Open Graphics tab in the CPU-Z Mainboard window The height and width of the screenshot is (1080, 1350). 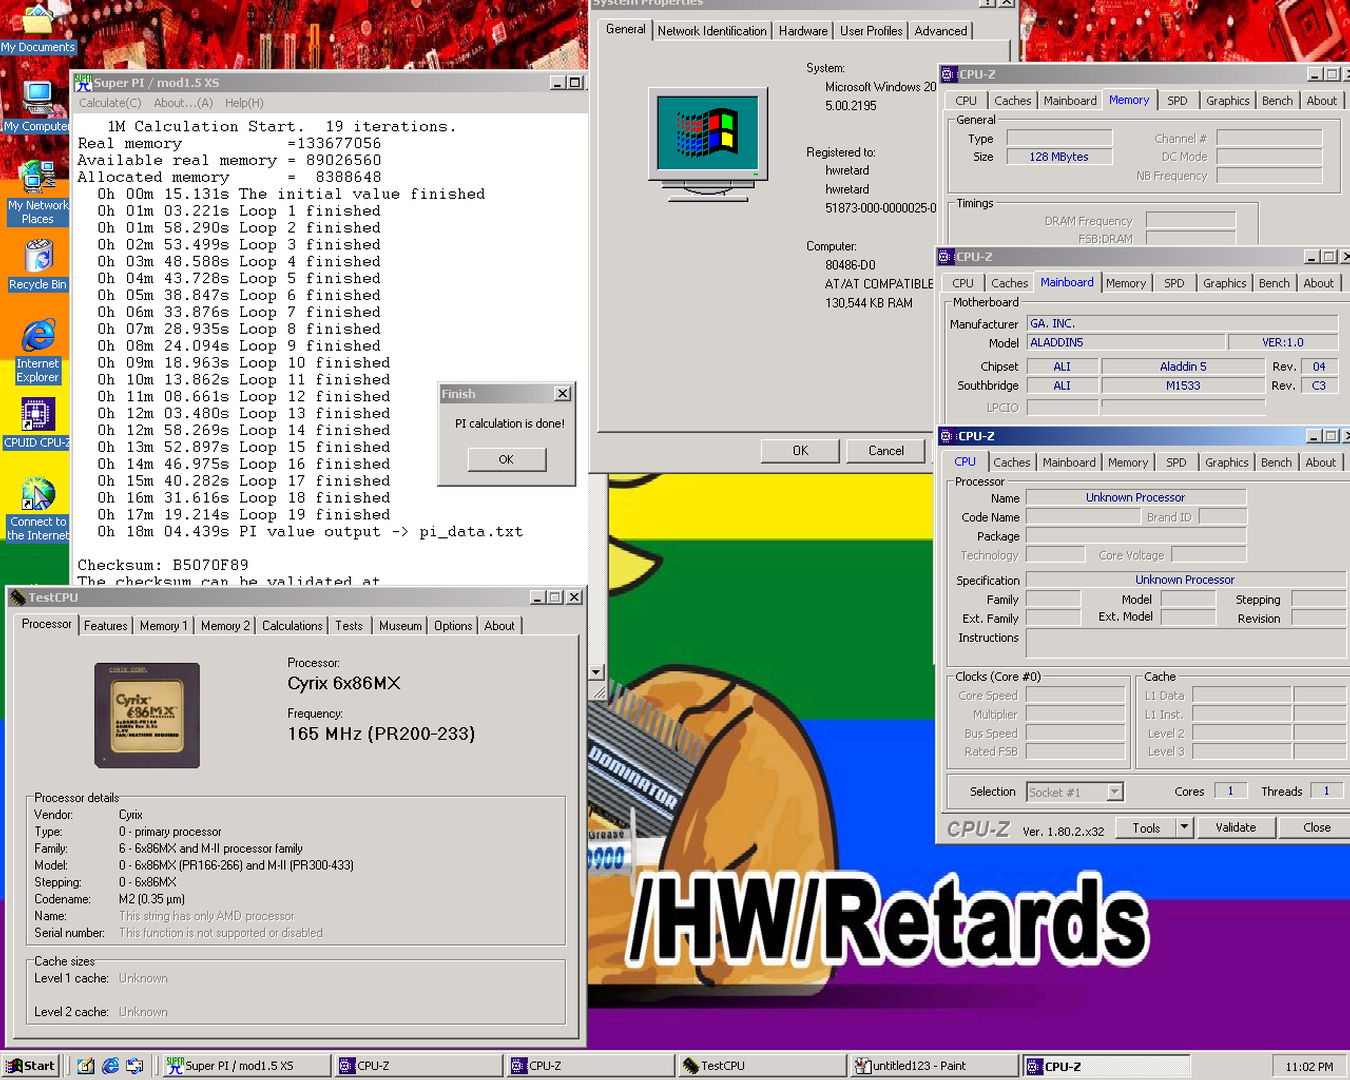click(x=1224, y=284)
